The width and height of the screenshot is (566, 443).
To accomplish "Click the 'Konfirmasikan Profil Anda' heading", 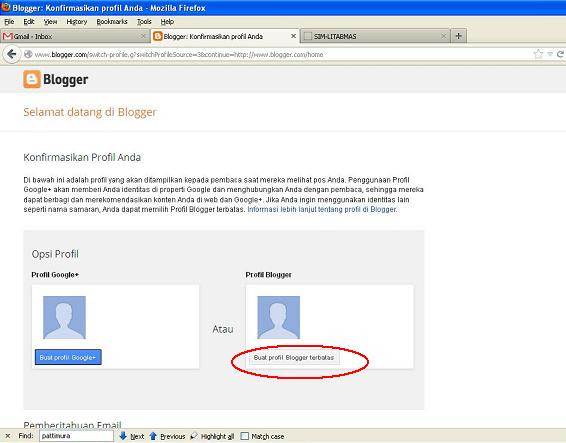I will (82, 157).
